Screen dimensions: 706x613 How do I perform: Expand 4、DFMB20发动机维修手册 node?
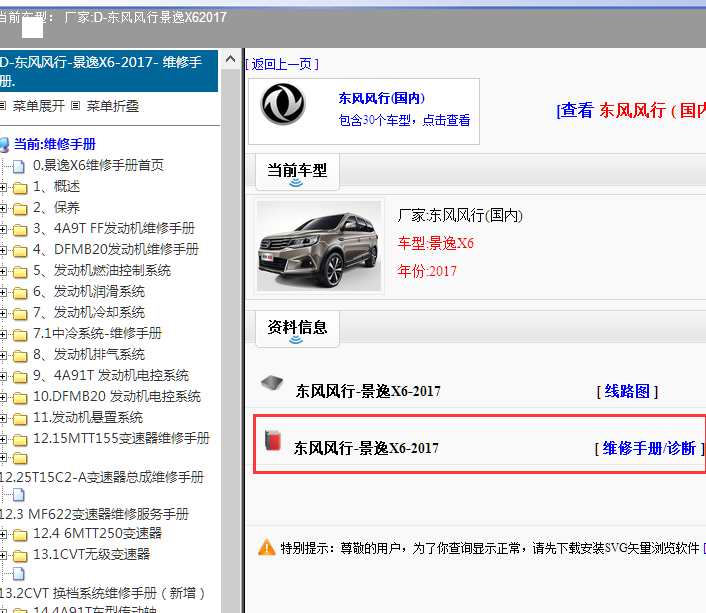coord(3,250)
